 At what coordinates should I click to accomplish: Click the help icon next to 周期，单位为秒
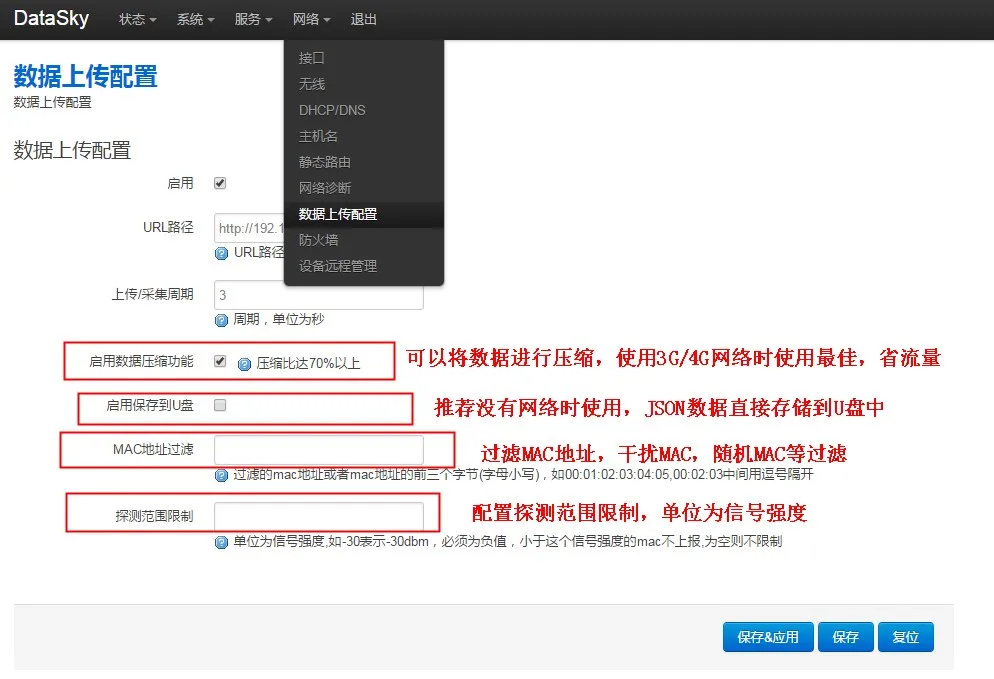coord(222,320)
